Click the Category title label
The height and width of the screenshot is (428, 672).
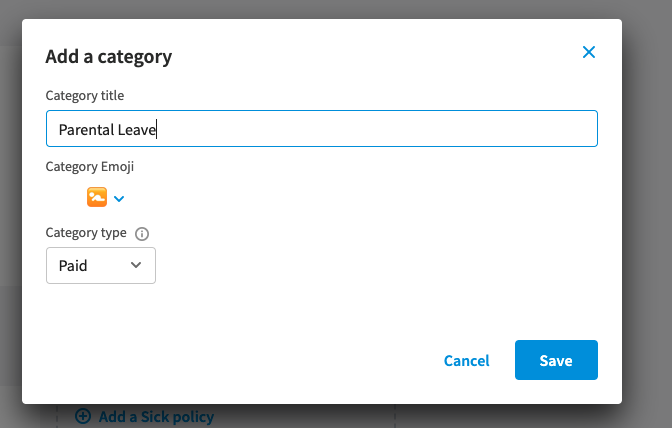tap(85, 96)
